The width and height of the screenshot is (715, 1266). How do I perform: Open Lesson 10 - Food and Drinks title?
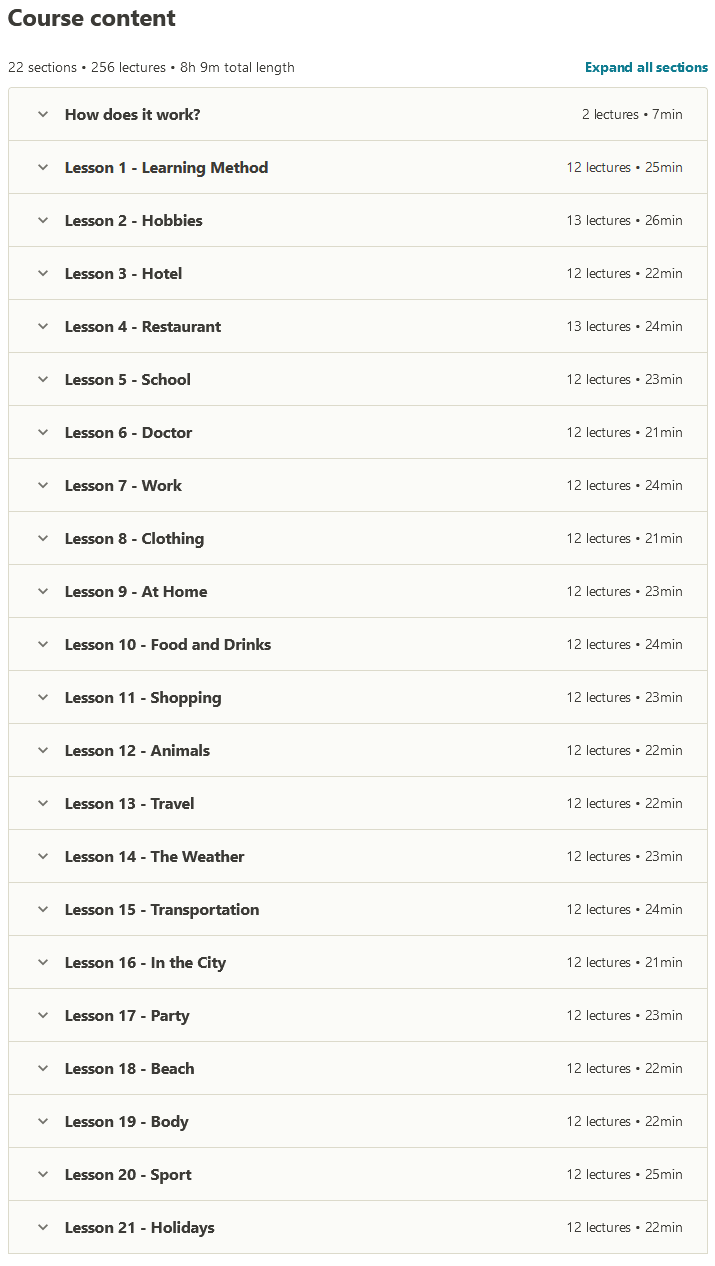pyautogui.click(x=168, y=645)
